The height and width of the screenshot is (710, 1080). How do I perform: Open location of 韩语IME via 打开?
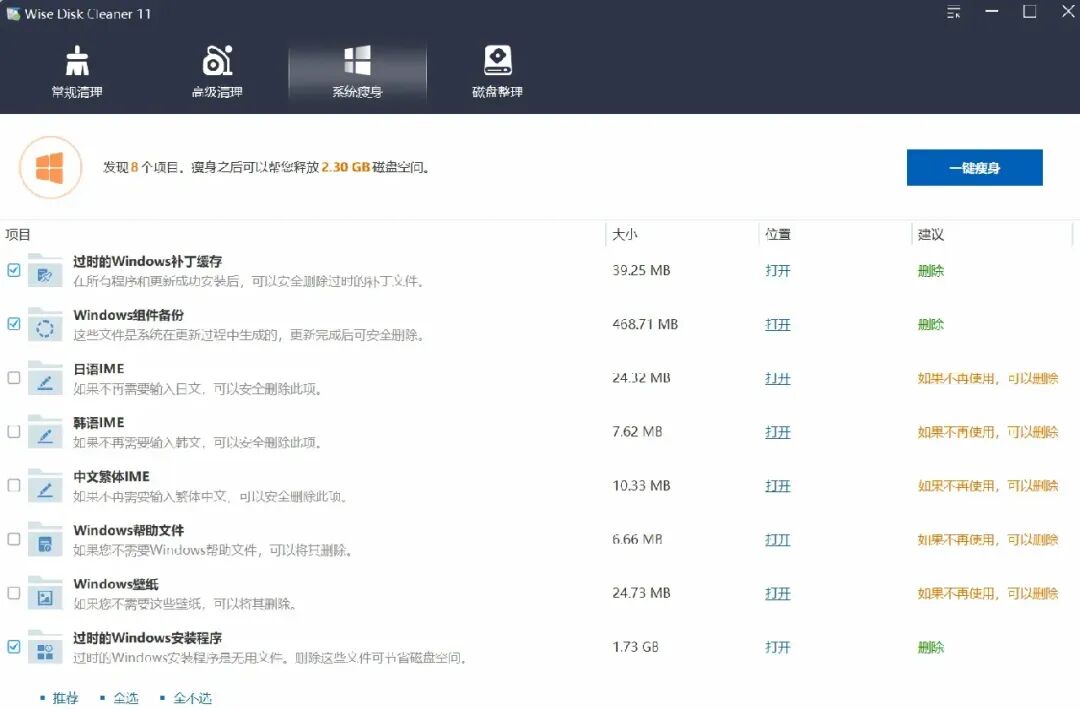778,432
